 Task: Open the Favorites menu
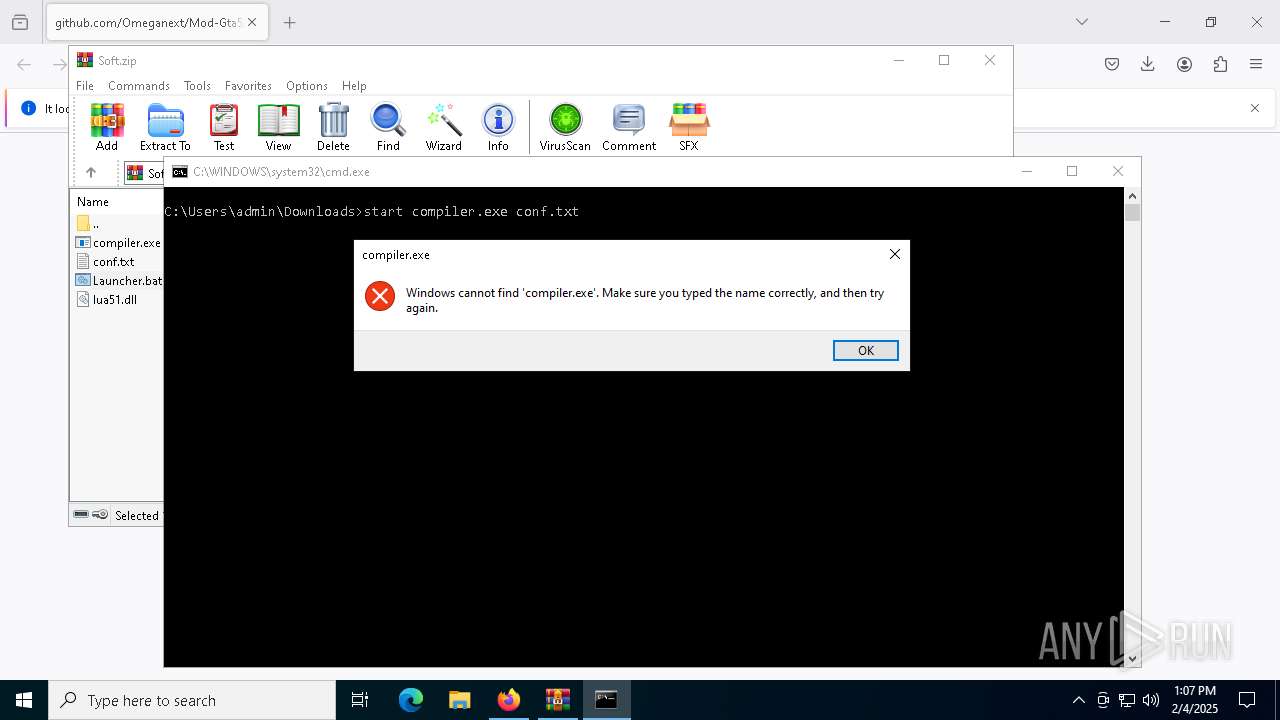click(248, 86)
